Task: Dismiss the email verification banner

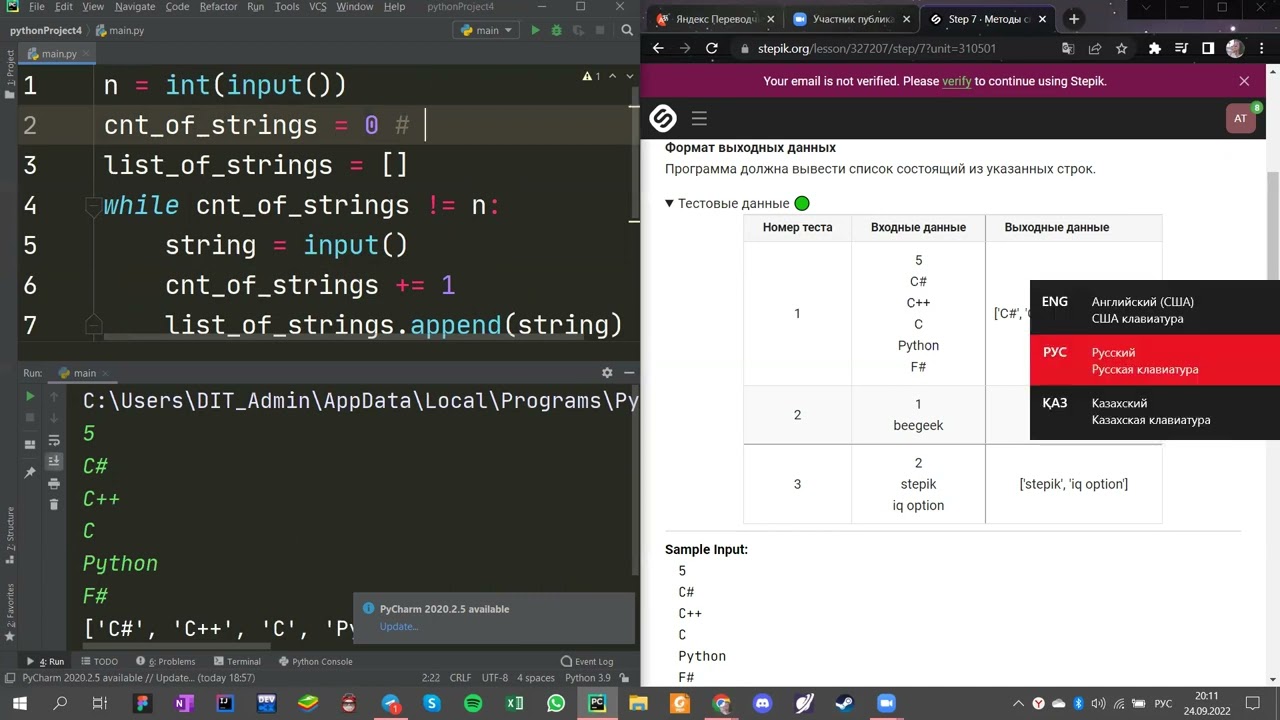Action: pyautogui.click(x=1244, y=81)
